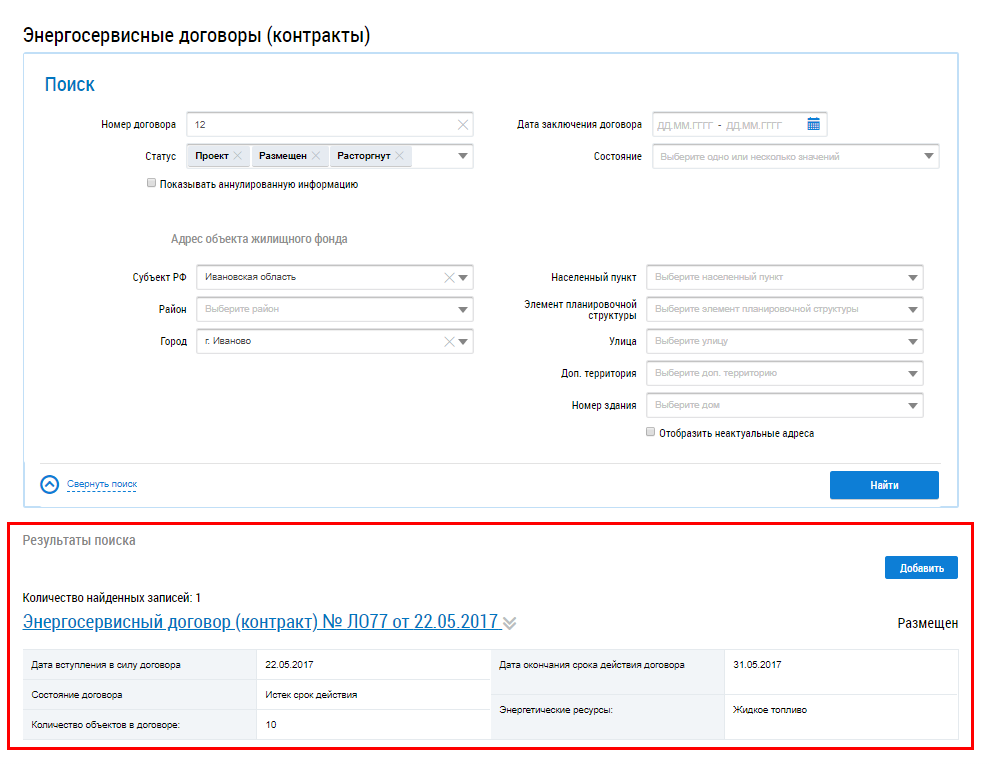Remove the Размещен status tag

(315, 156)
